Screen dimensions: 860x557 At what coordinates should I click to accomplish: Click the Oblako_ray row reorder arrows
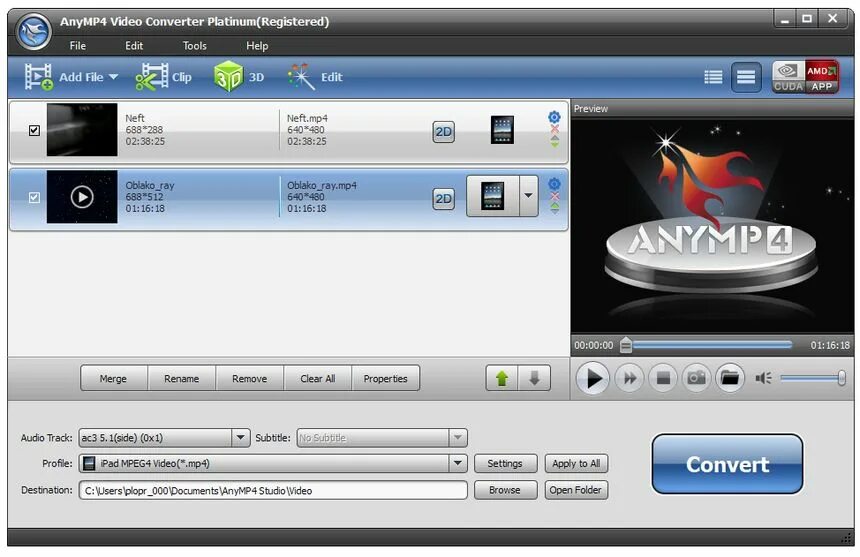555,208
